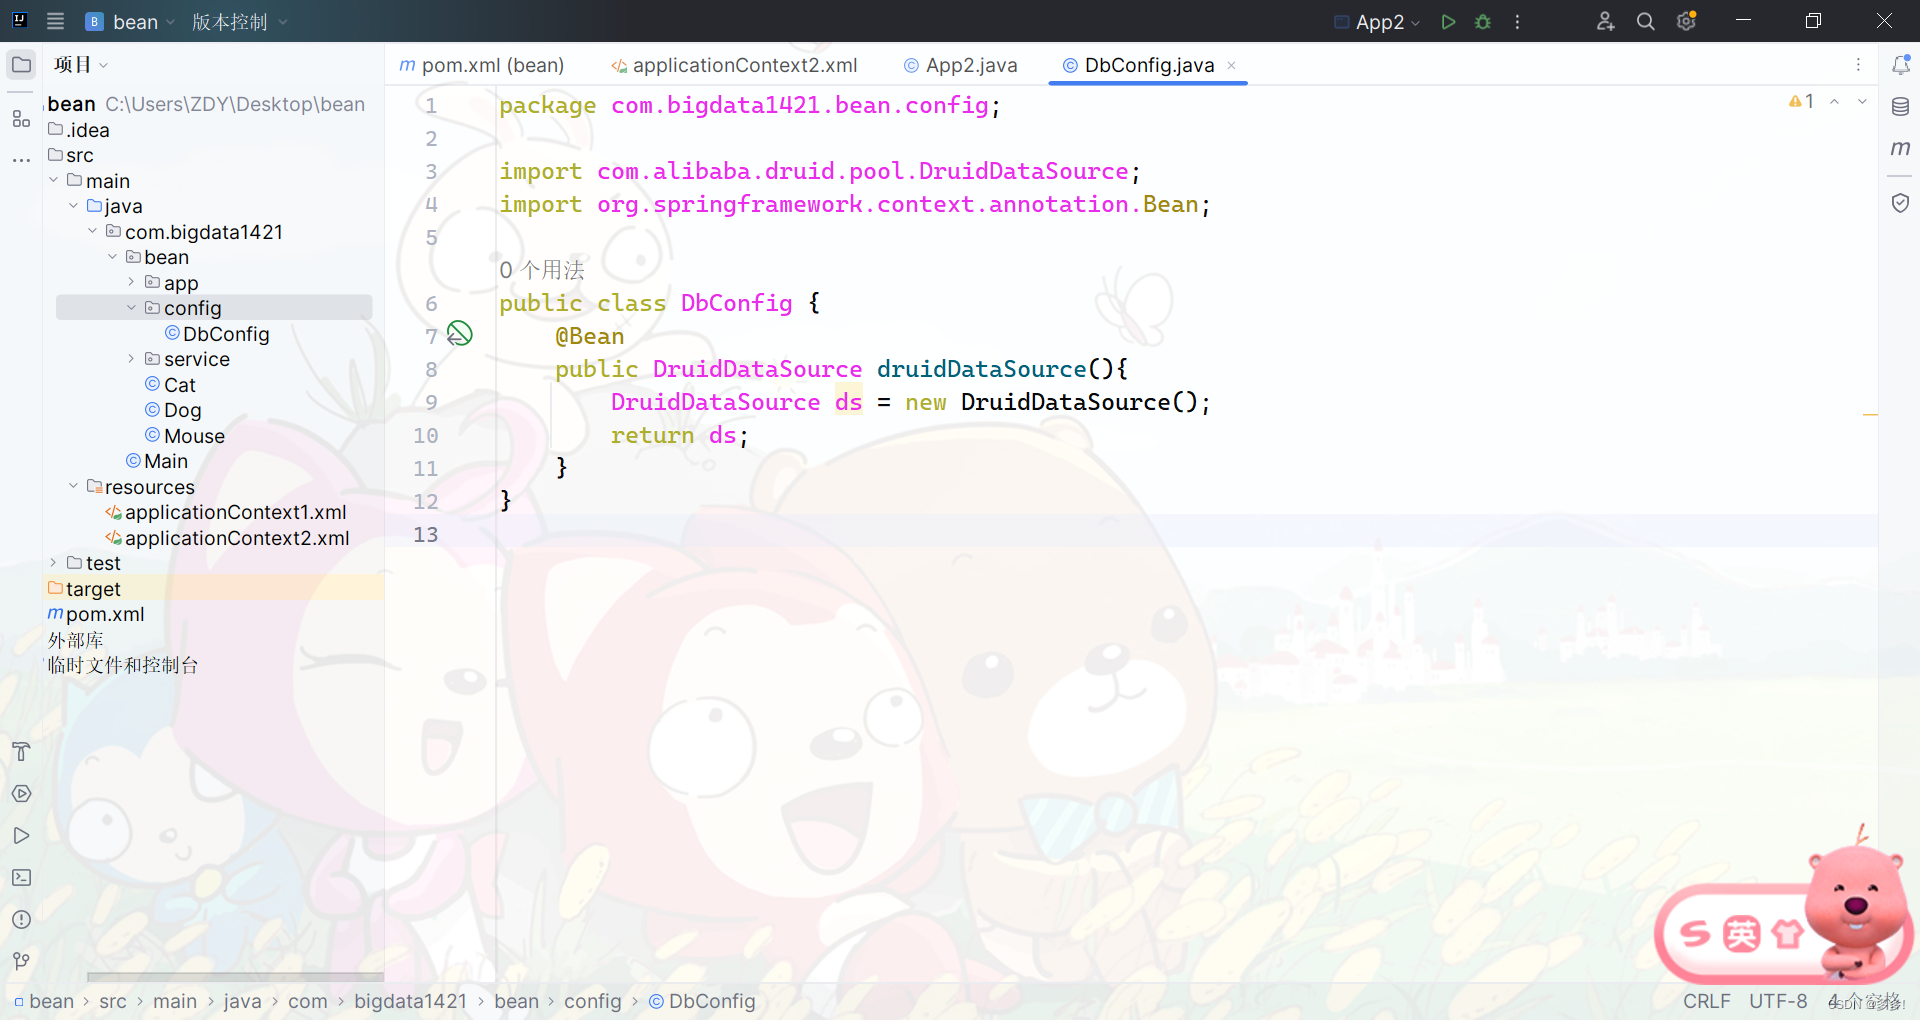Open the main menu hamburger

[56, 21]
